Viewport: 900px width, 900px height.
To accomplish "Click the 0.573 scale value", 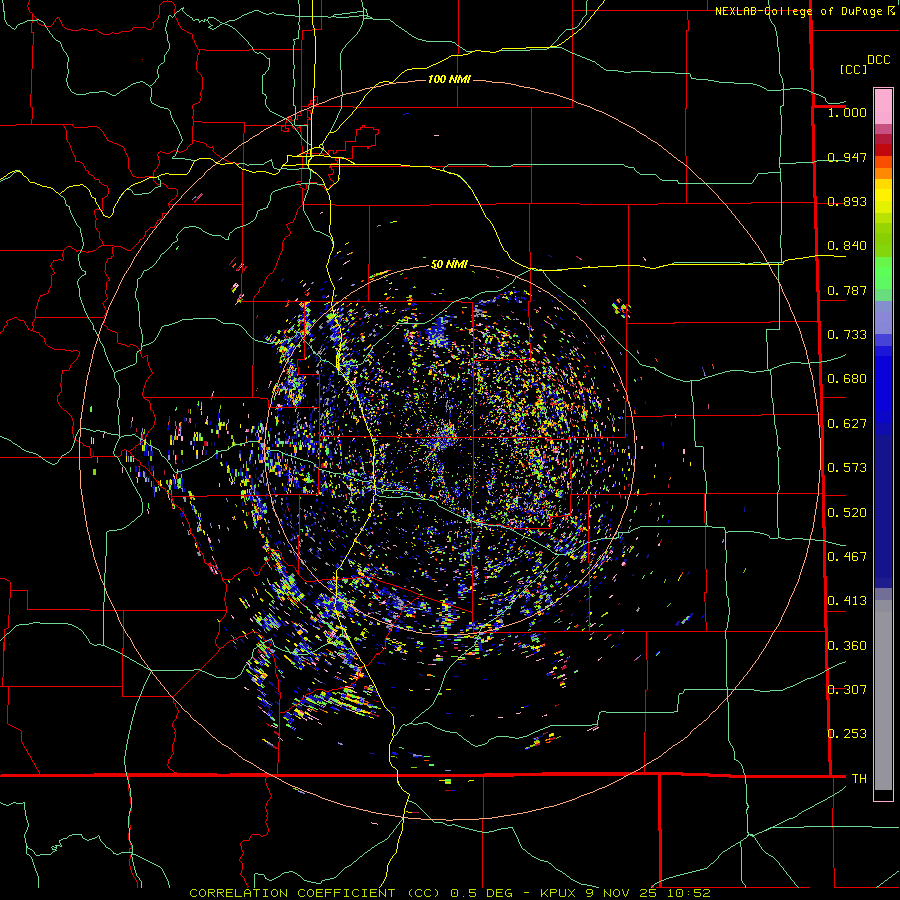I will [847, 468].
